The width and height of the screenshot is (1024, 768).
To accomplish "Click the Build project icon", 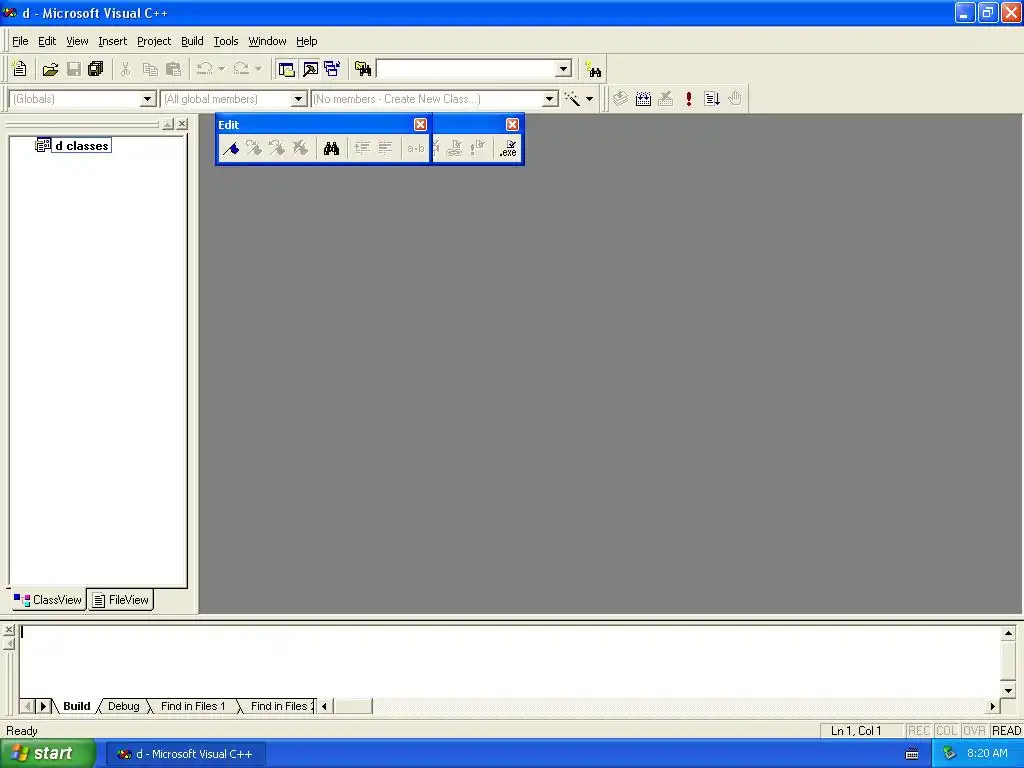I will 643,99.
